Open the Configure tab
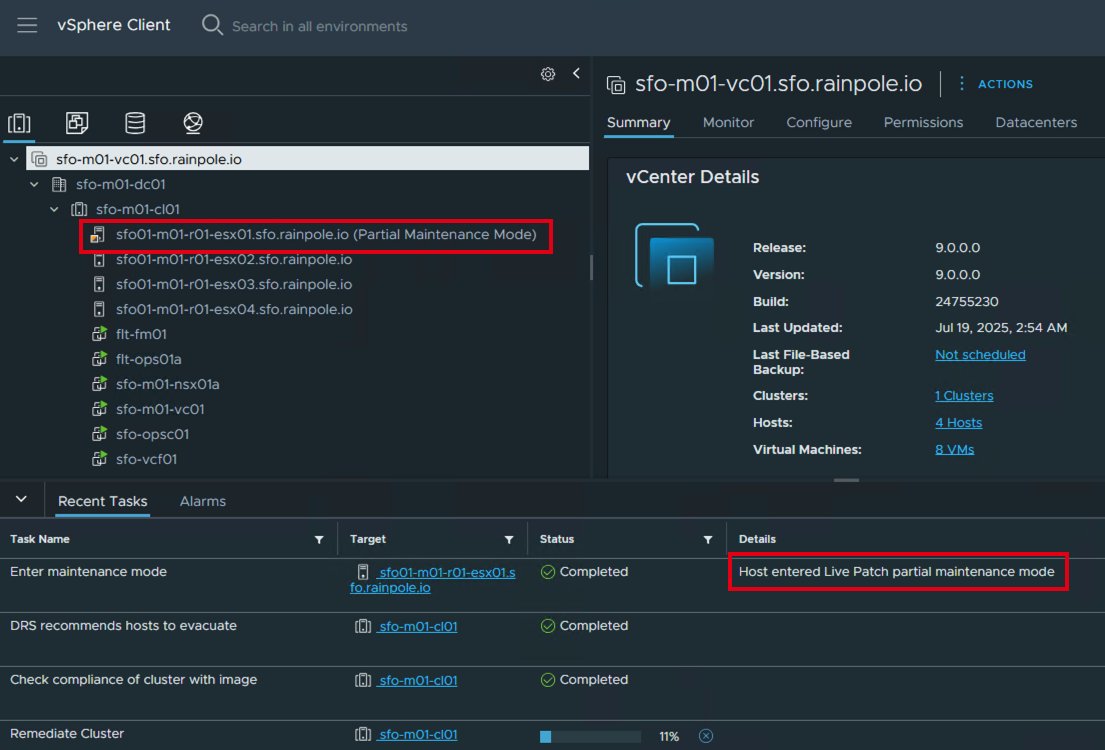Screen dimensions: 1105x750 (819, 123)
